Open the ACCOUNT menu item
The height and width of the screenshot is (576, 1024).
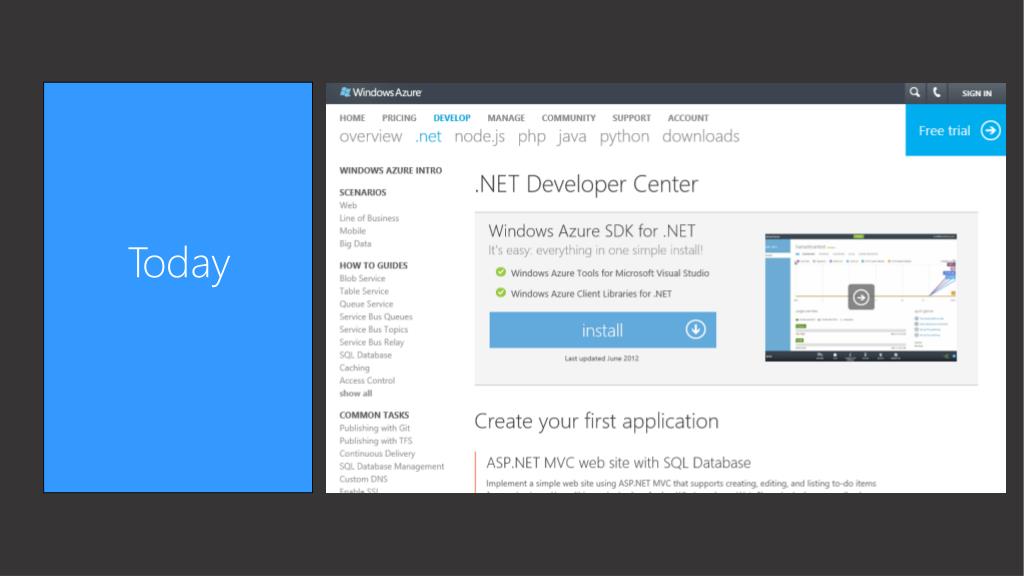(688, 118)
